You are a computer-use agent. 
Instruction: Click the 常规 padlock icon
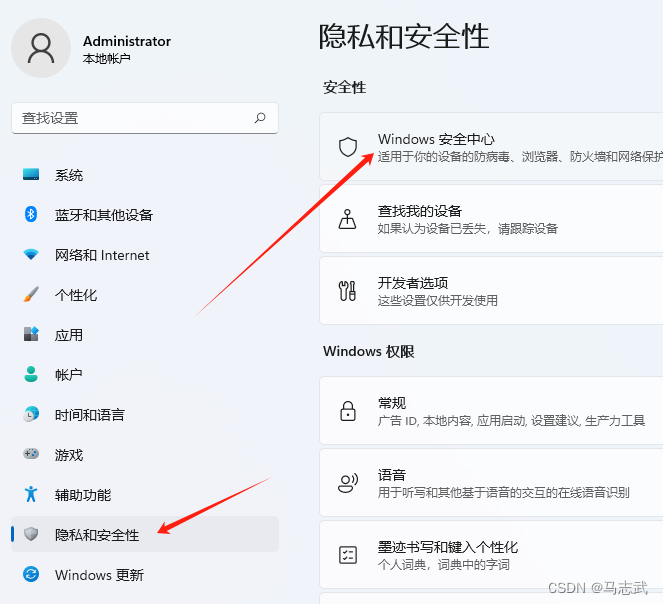click(x=348, y=411)
